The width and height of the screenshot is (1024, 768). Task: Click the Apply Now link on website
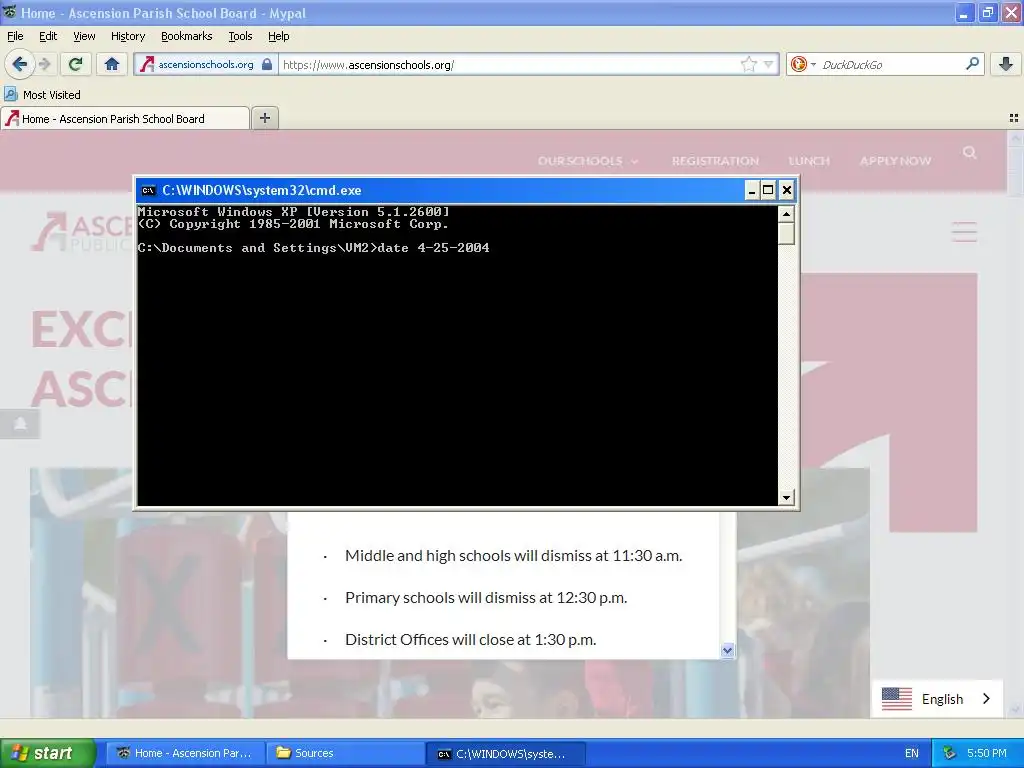(895, 161)
